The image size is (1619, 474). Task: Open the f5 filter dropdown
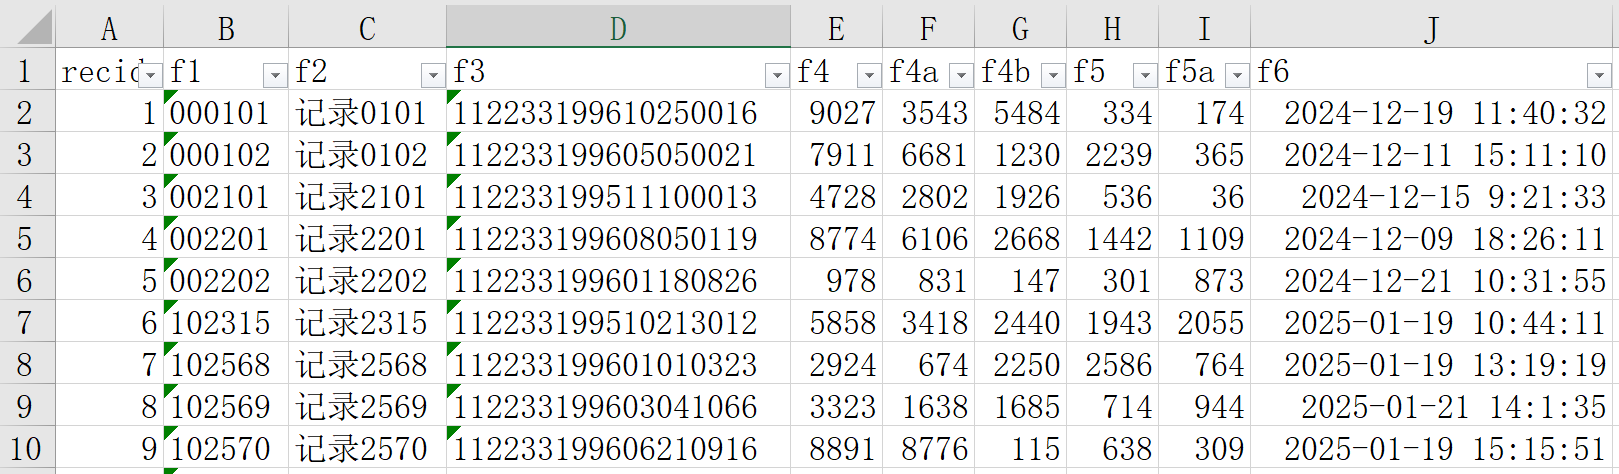[1145, 75]
